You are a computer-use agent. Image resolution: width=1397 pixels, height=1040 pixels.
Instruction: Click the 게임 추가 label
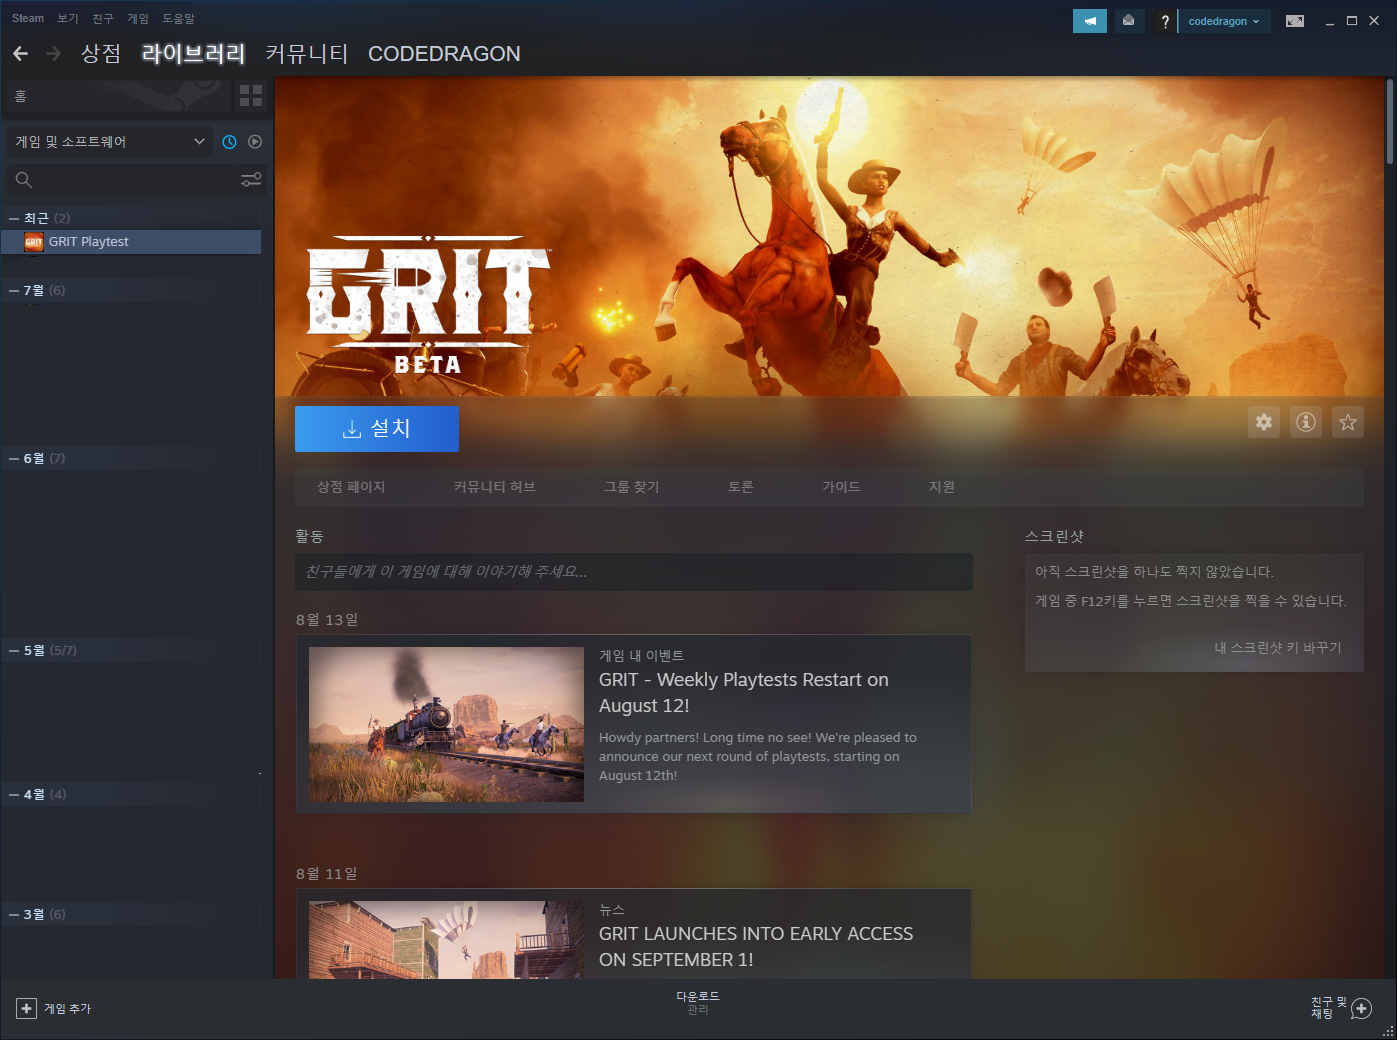(68, 1009)
